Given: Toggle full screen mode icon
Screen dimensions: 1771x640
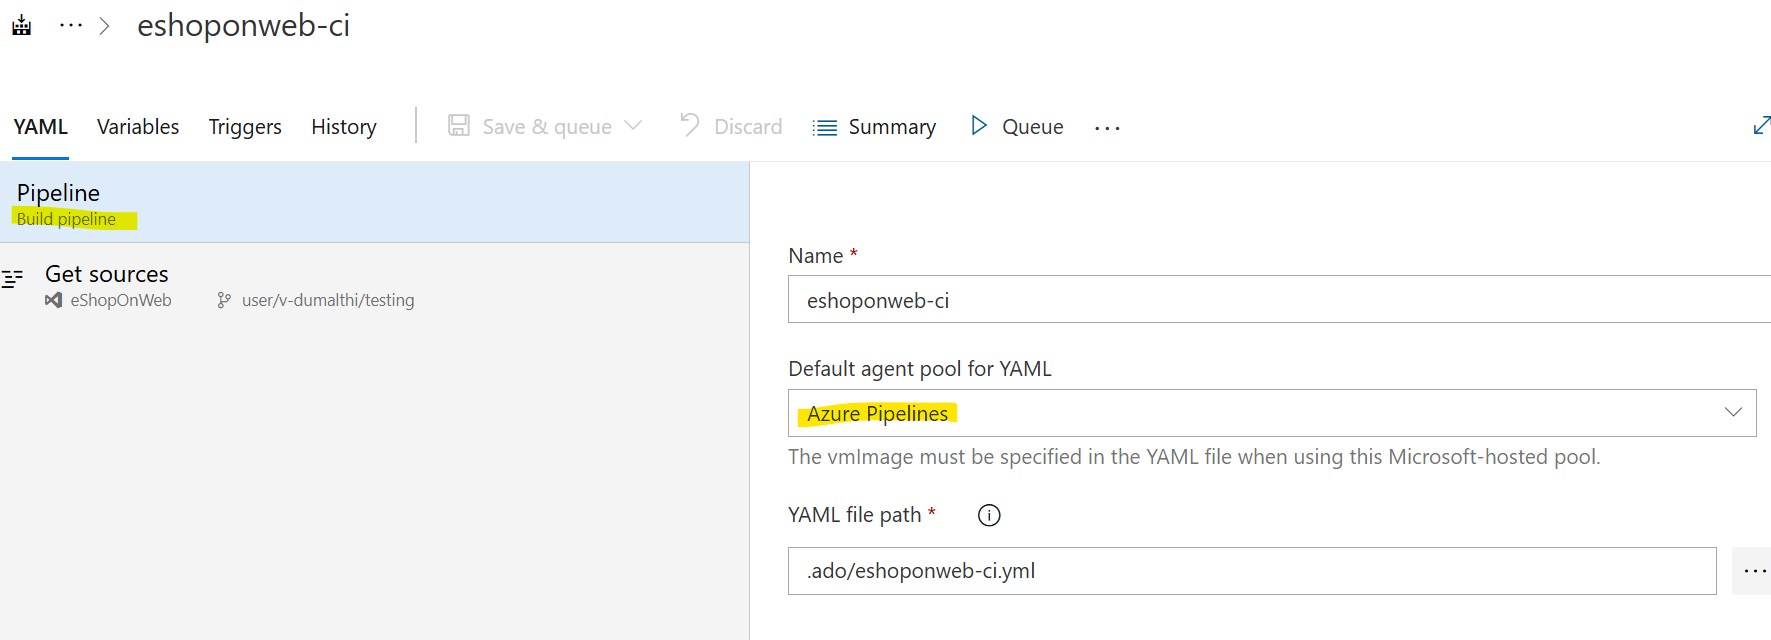Looking at the screenshot, I should tap(1761, 126).
